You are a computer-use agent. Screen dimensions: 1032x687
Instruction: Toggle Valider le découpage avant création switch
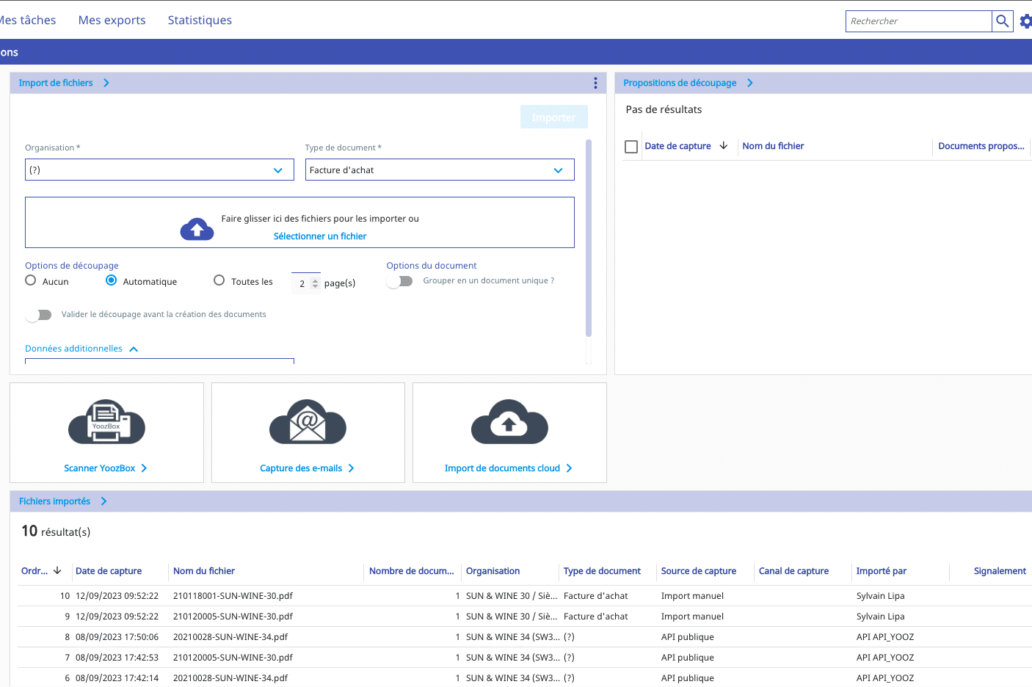point(38,315)
